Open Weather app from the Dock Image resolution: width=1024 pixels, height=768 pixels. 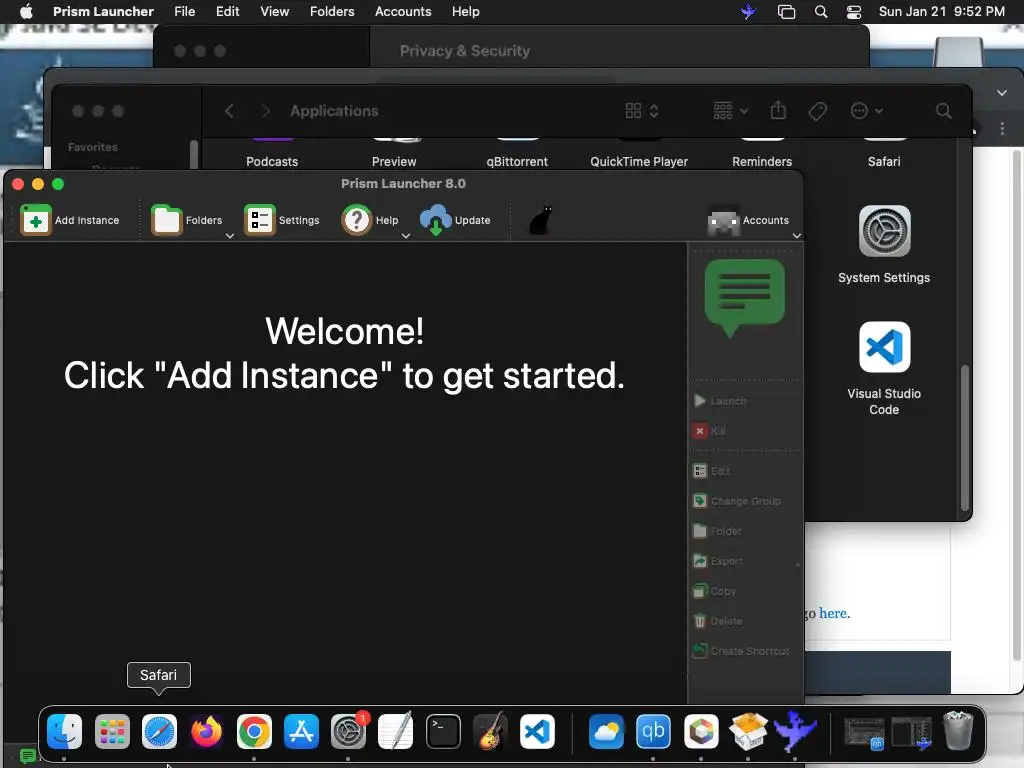(x=606, y=731)
